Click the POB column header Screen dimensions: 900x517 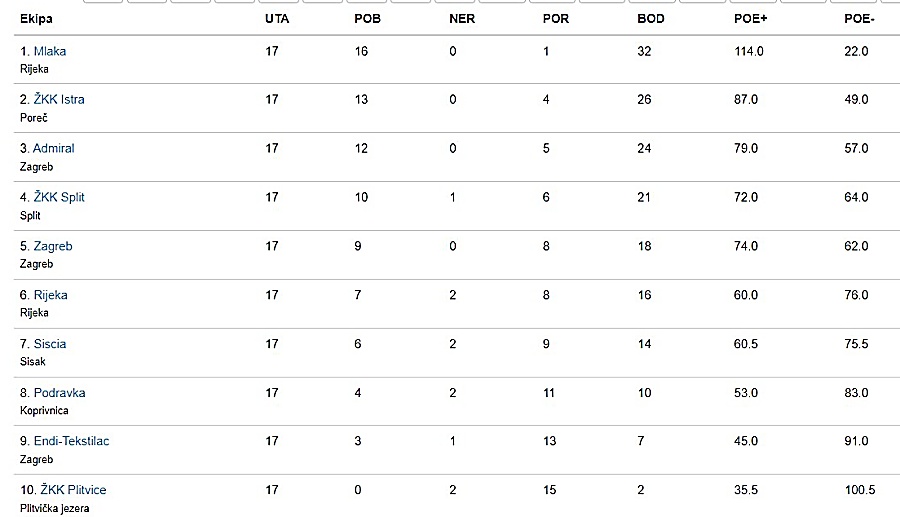click(x=367, y=19)
